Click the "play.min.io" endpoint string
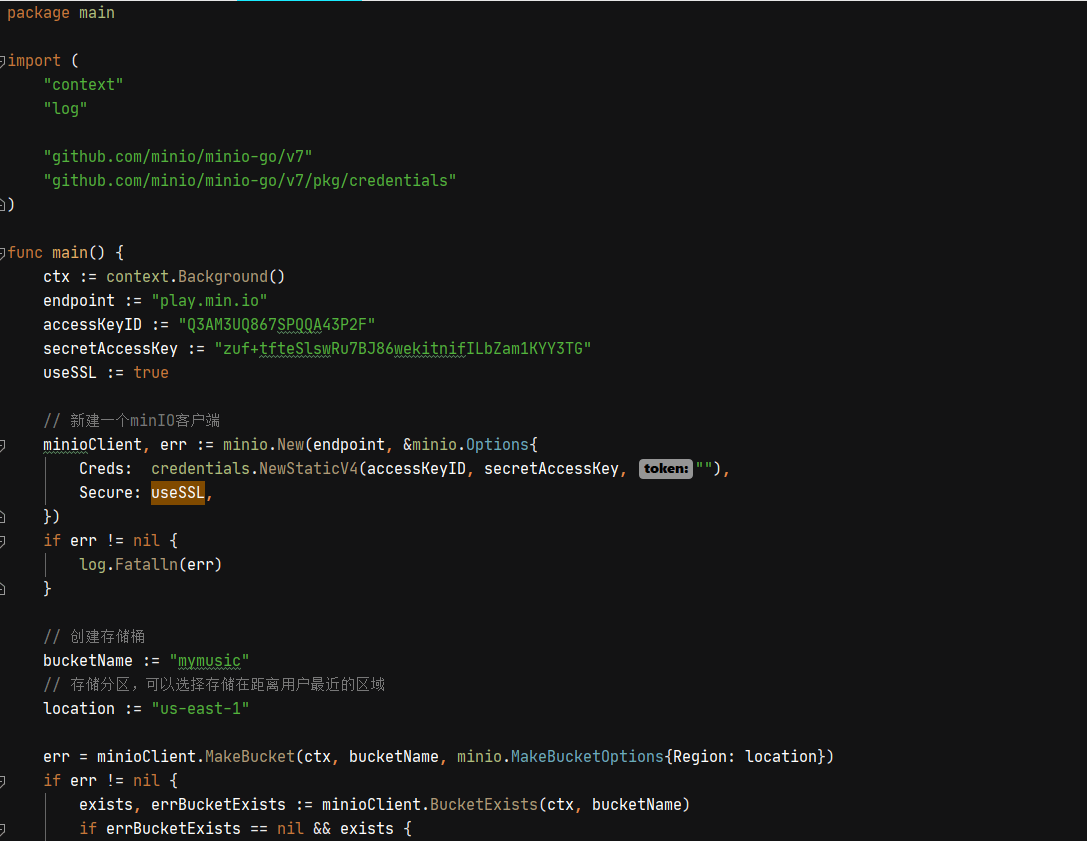The width and height of the screenshot is (1087, 841). (209, 301)
